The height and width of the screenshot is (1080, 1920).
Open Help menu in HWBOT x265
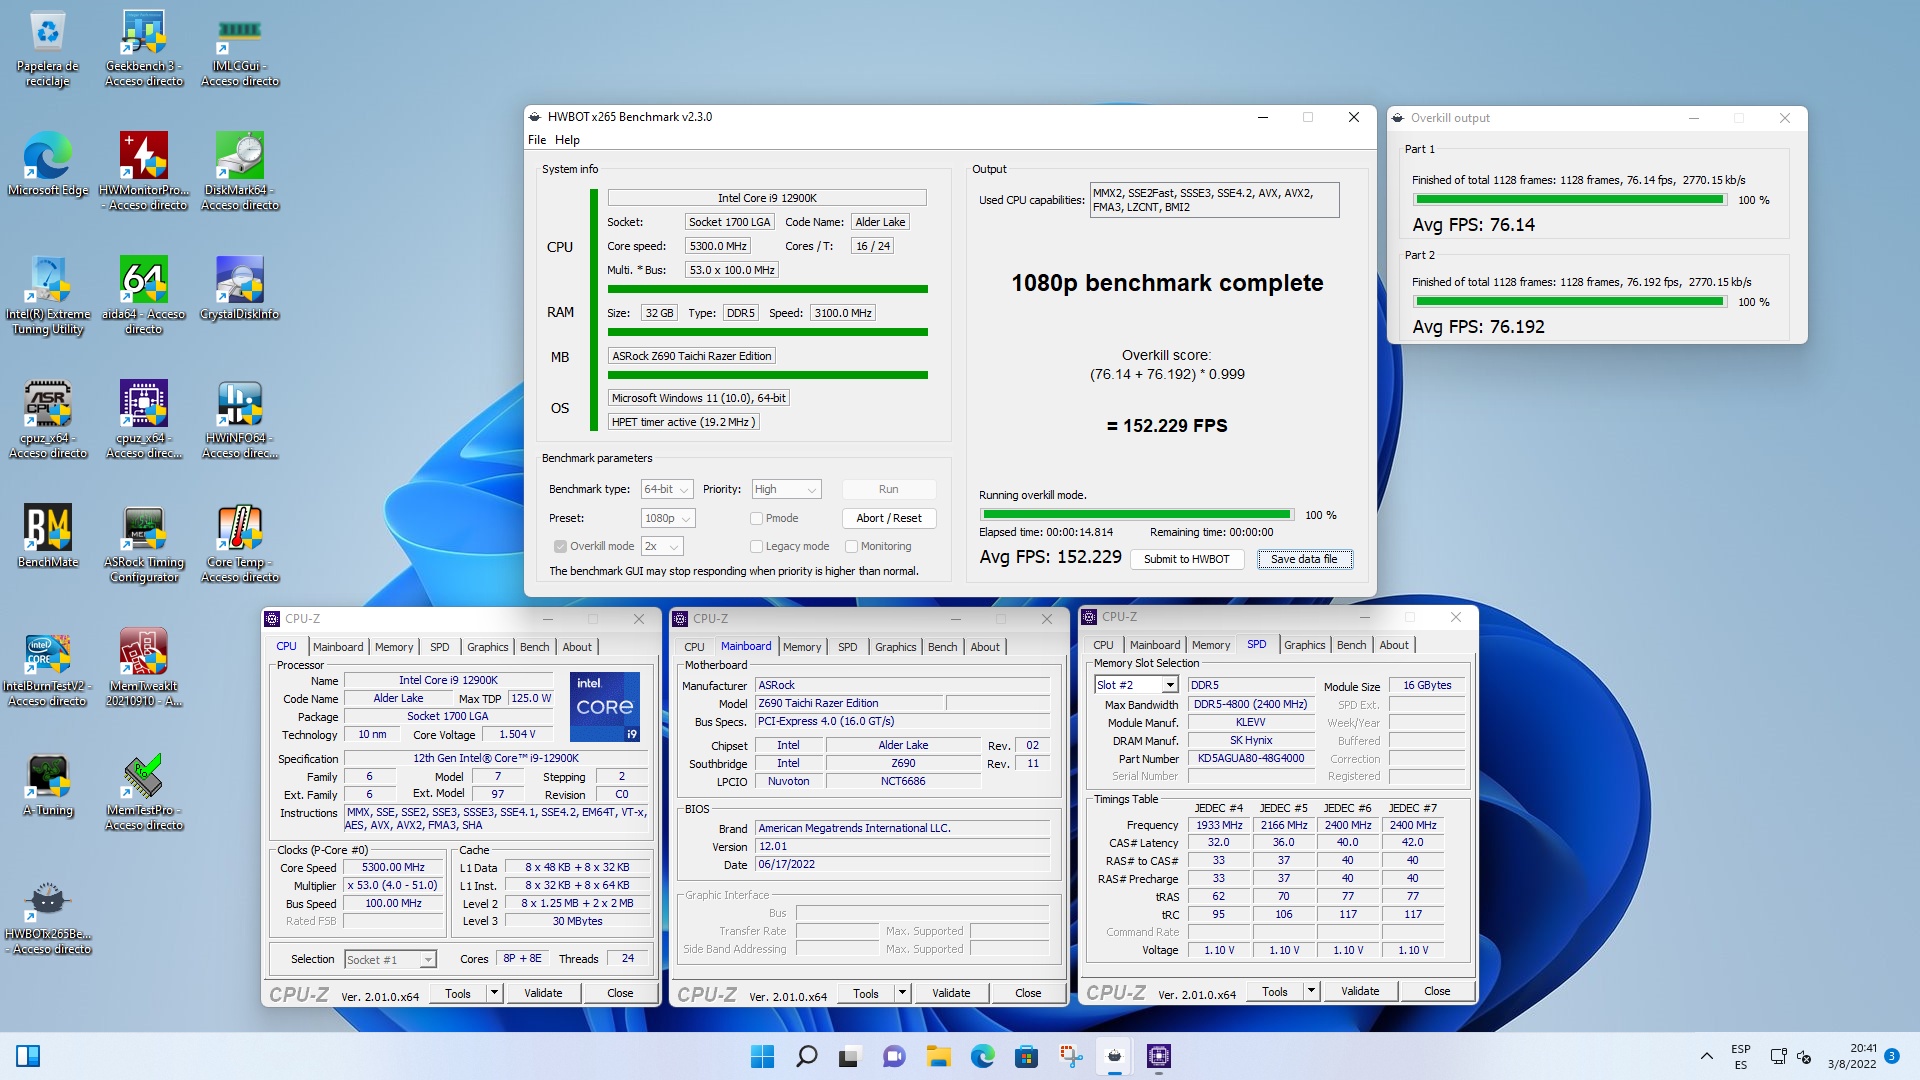point(567,140)
